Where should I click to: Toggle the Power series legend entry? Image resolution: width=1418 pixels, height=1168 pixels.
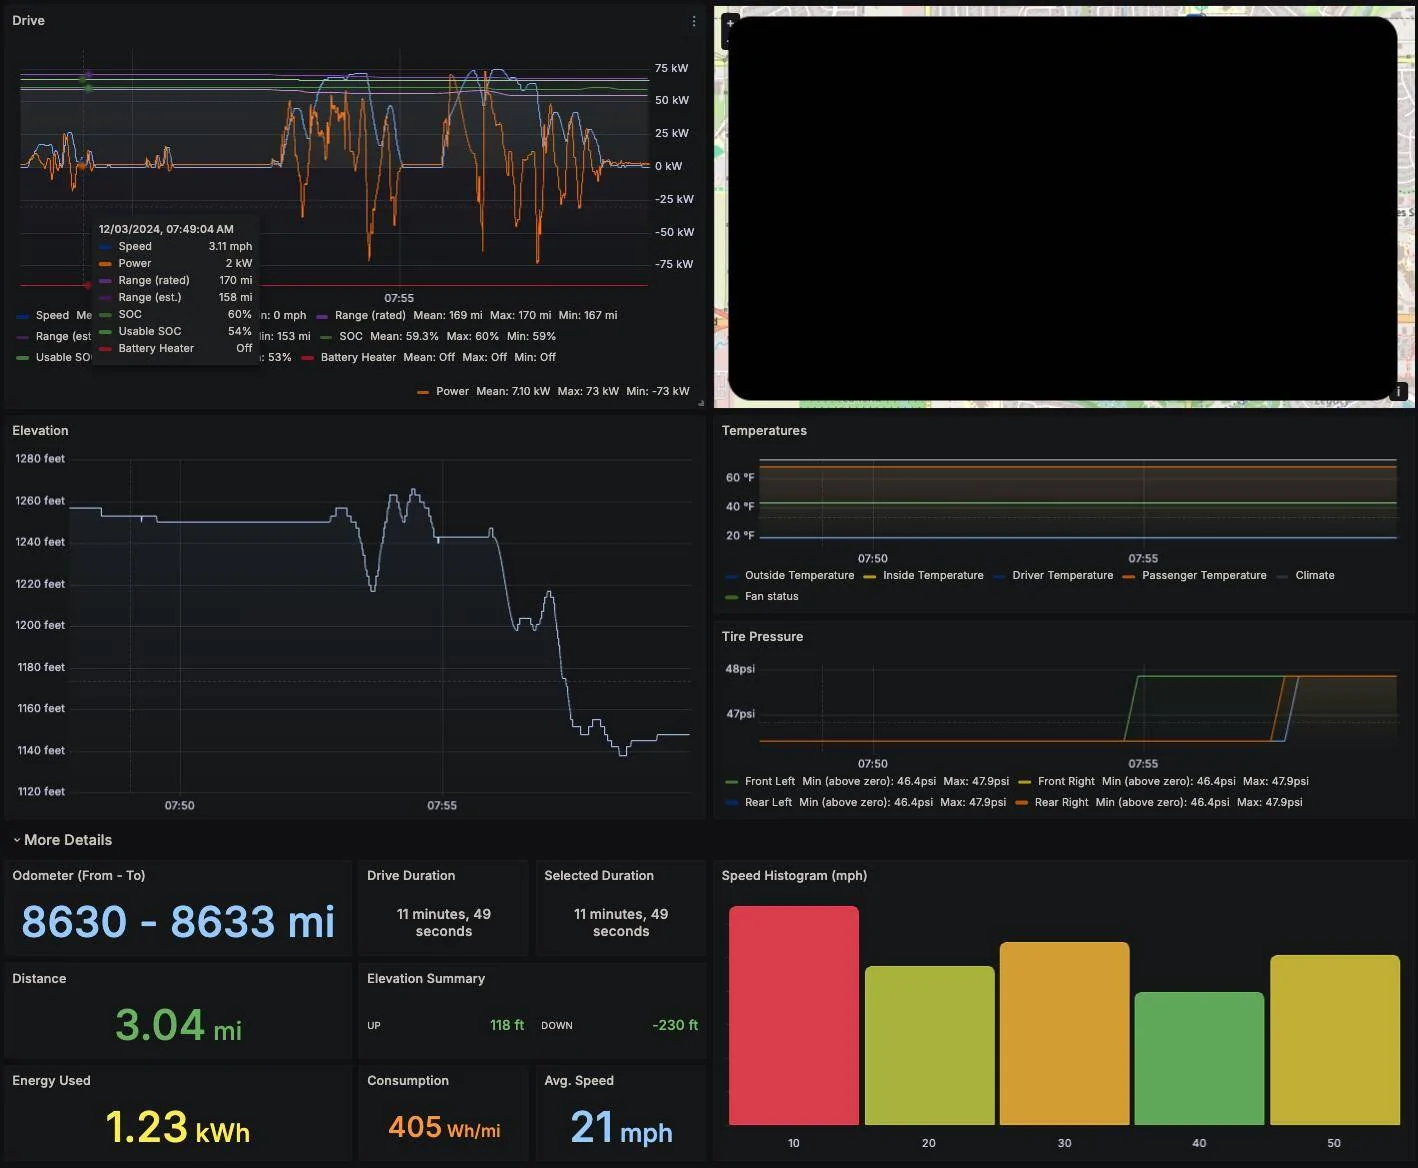pos(452,392)
